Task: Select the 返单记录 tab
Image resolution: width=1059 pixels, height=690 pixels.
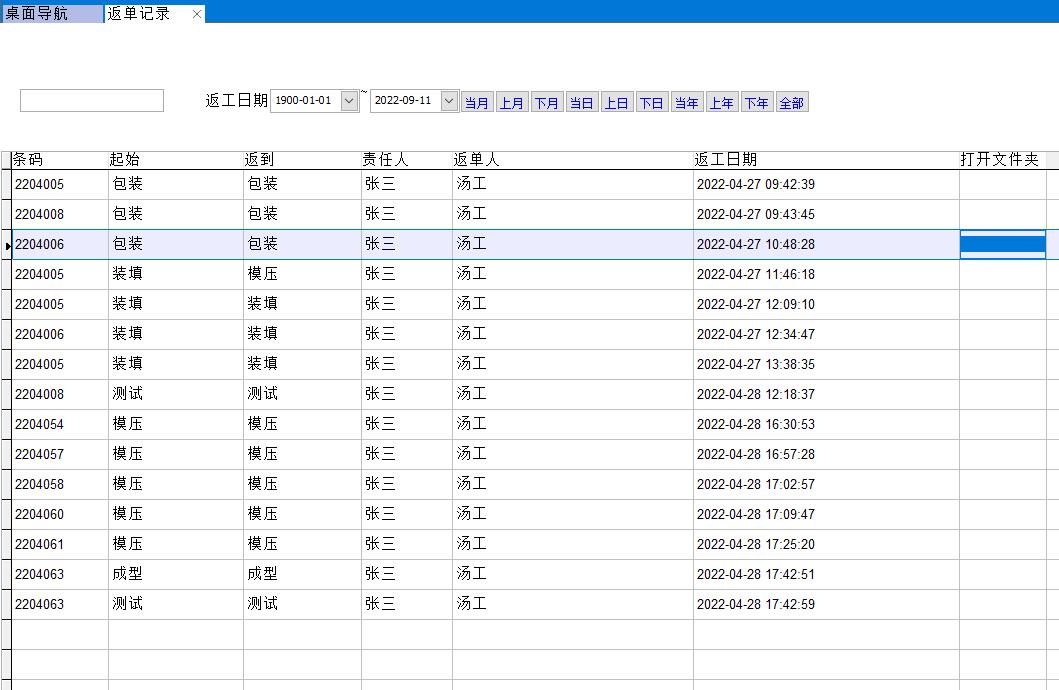Action: click(140, 14)
